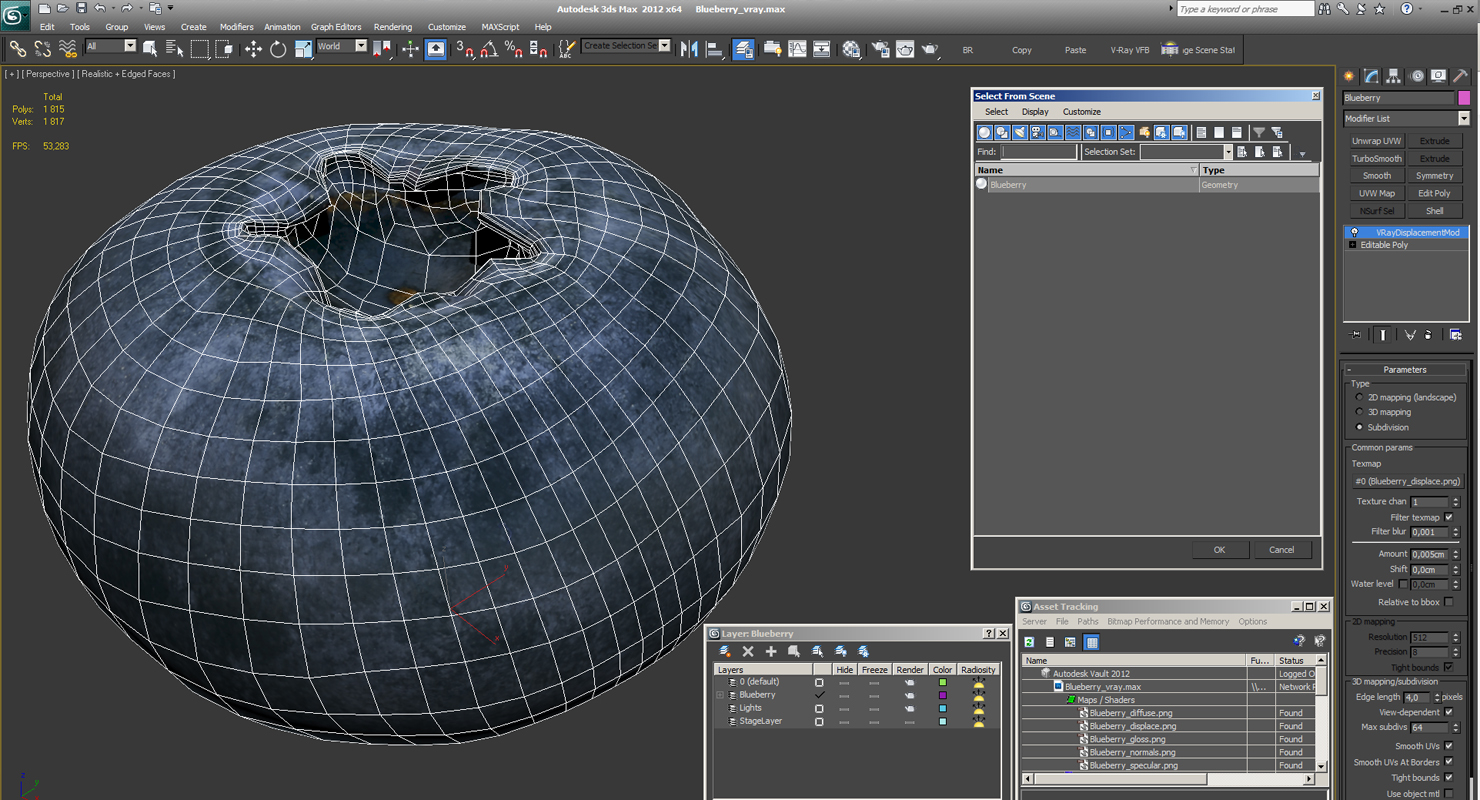Toggle Angle Snap in the toolbar
The height and width of the screenshot is (800, 1480).
coord(489,48)
